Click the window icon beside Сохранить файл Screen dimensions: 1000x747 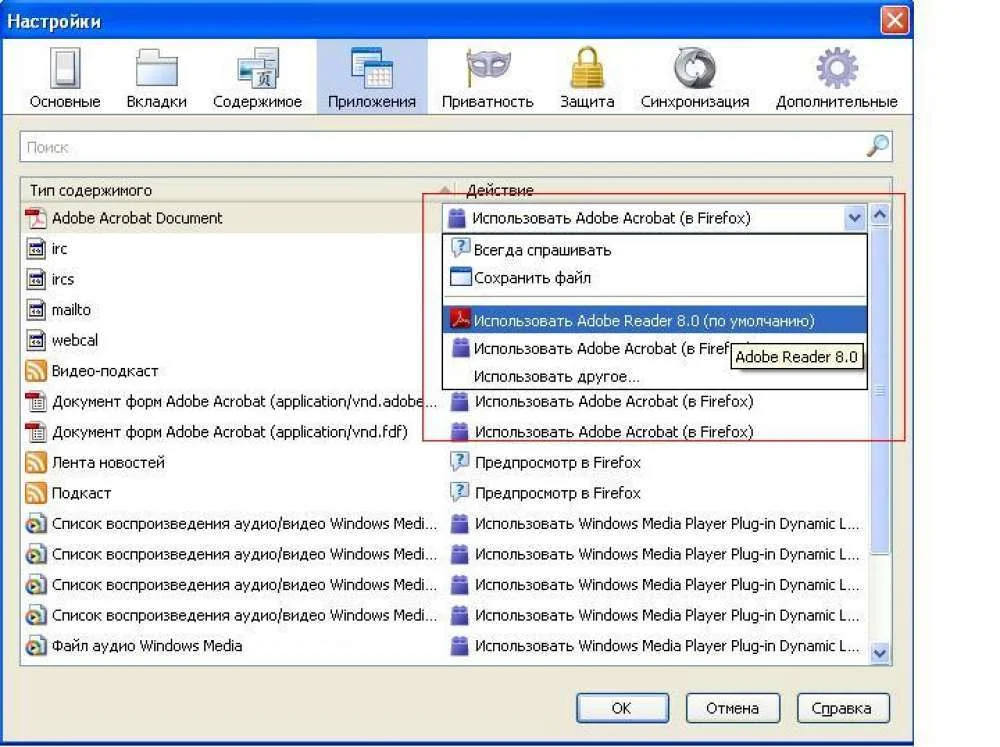[x=460, y=277]
